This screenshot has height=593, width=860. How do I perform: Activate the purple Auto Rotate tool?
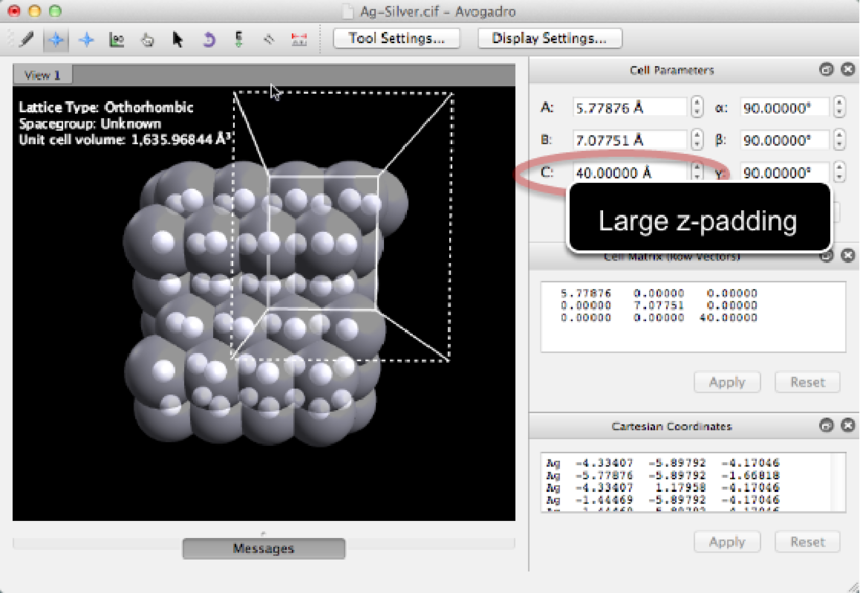pyautogui.click(x=208, y=40)
